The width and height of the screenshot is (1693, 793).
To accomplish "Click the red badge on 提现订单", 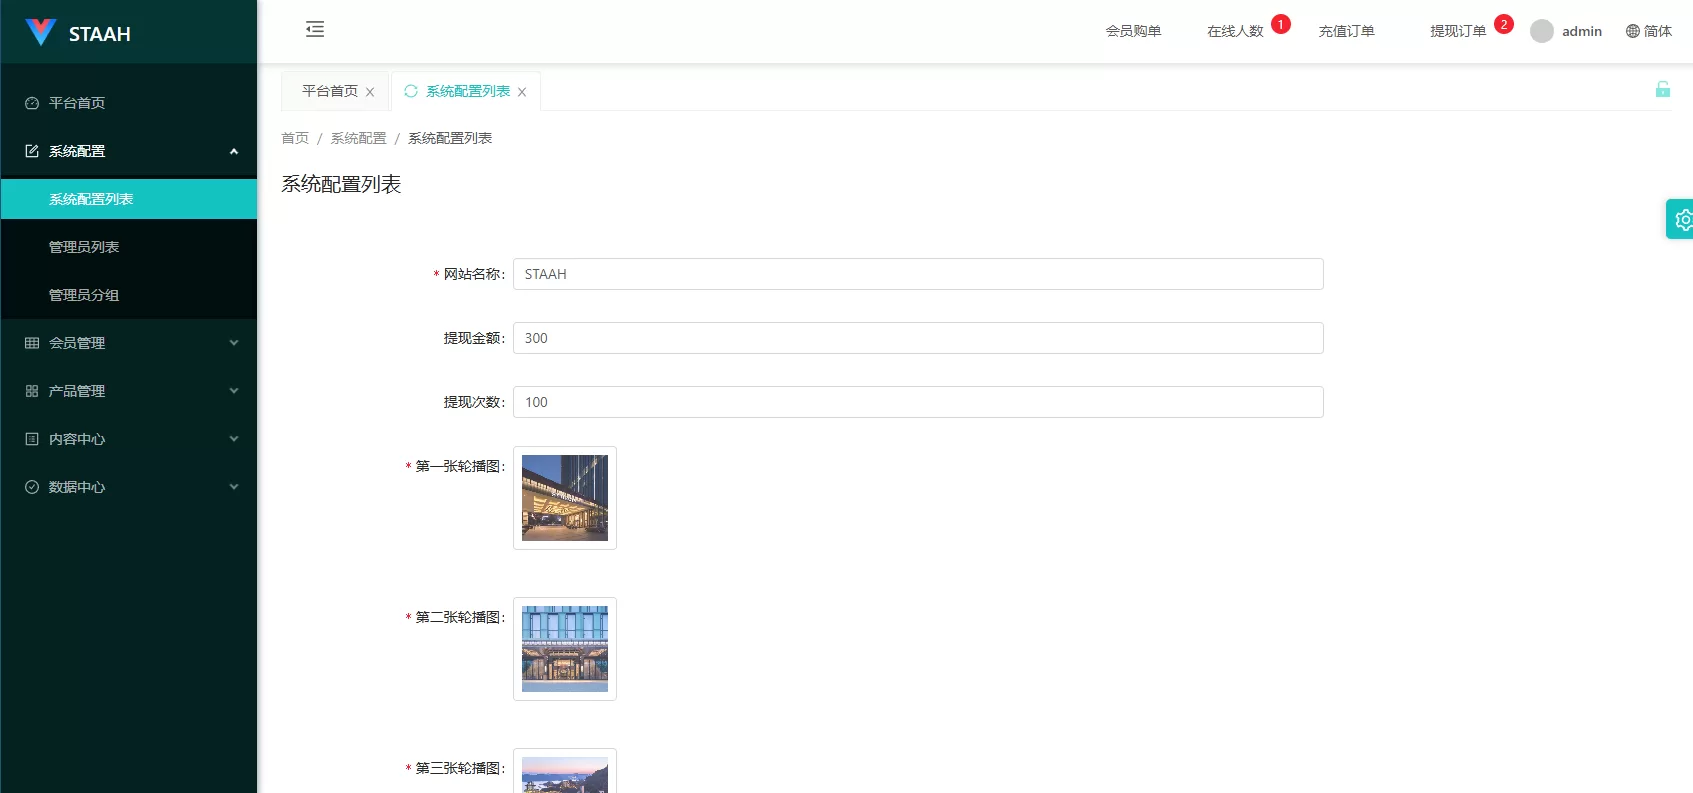I will click(x=1504, y=24).
